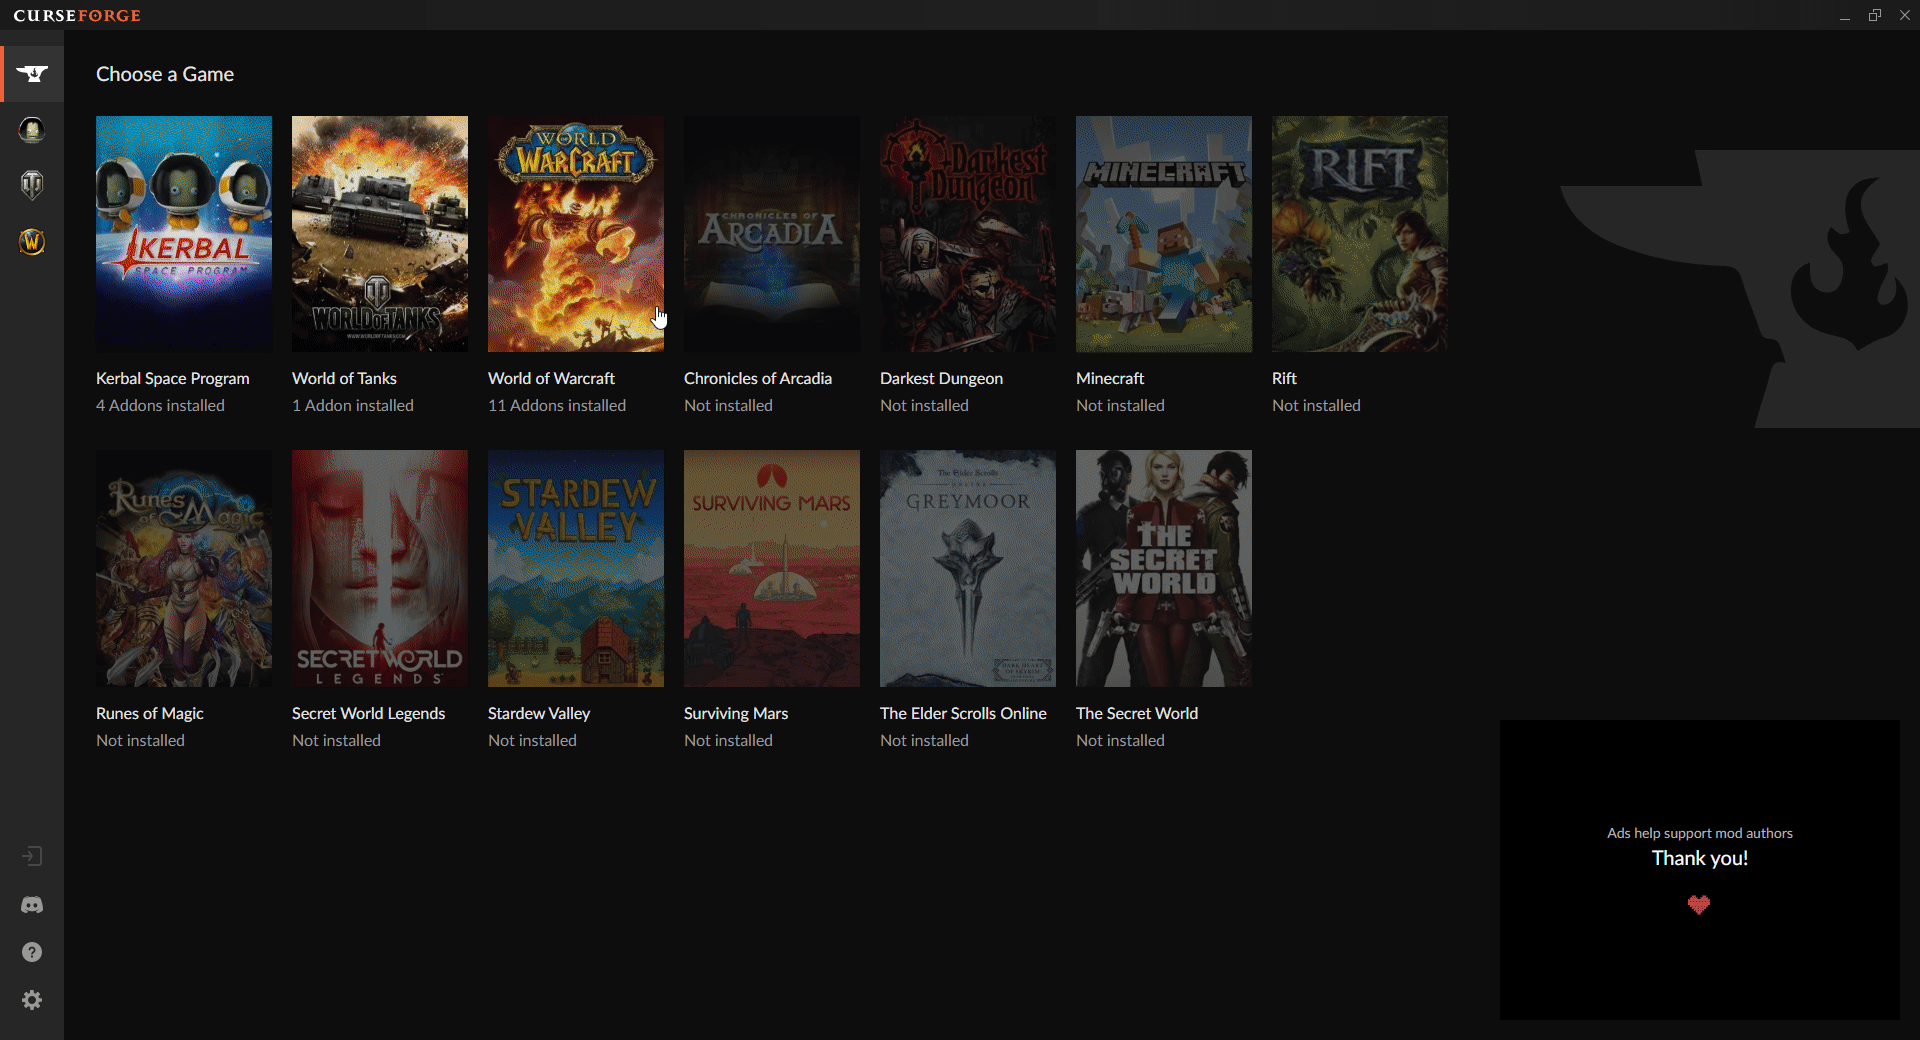Click The Secret World title text
The image size is (1920, 1040).
coord(1137,714)
